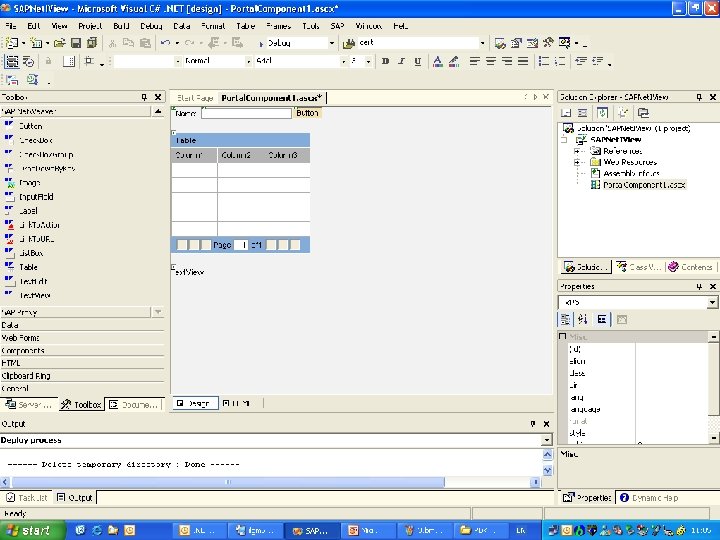
Task: Click the Copy icon
Action: point(129,43)
